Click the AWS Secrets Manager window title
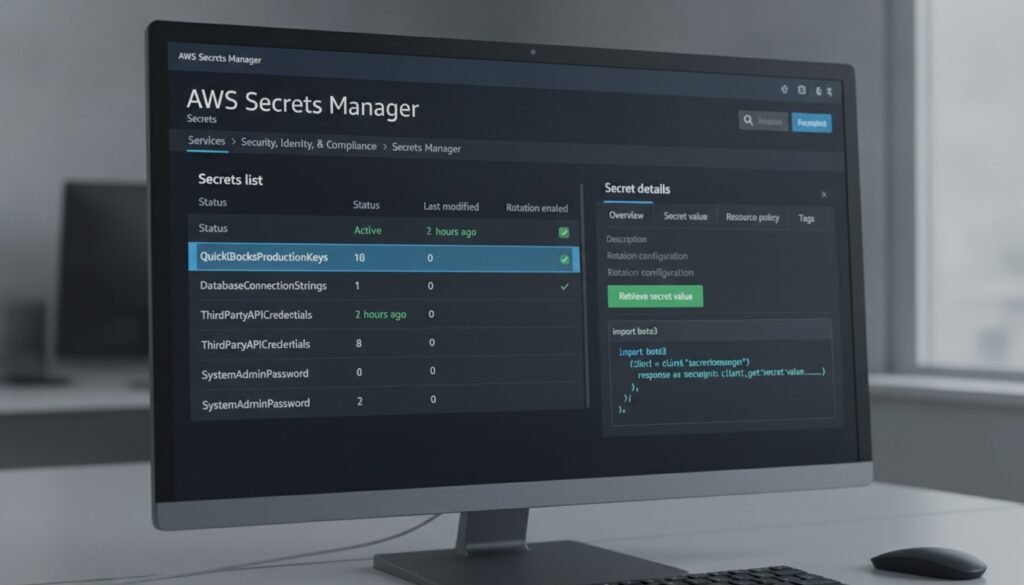This screenshot has height=585, width=1024. [219, 58]
